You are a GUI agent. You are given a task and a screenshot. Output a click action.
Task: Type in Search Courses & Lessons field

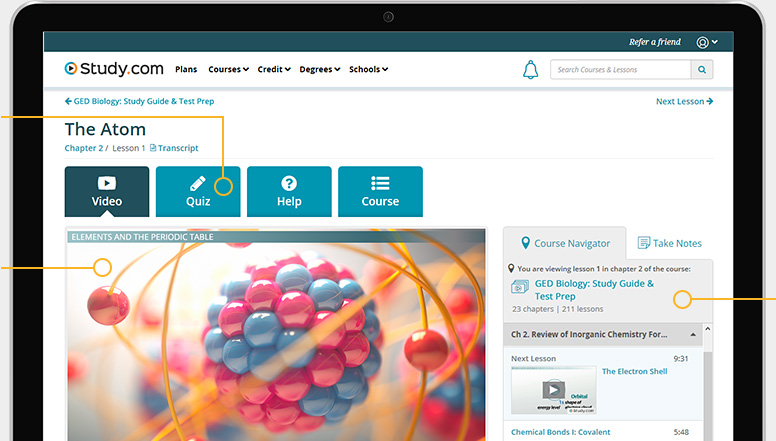620,70
